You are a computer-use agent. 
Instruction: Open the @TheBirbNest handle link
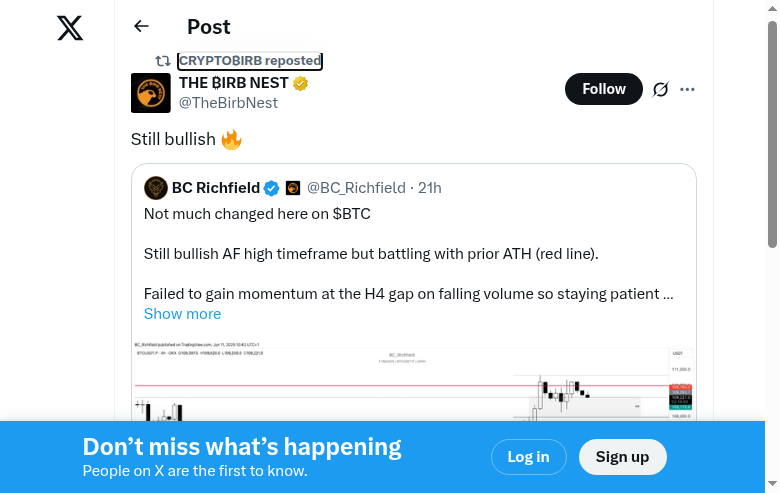[228, 103]
